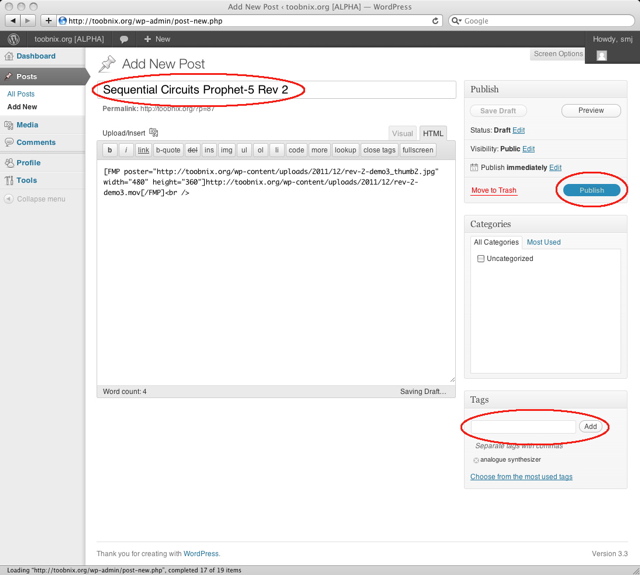Edit the Publish immediately schedule
This screenshot has height=575, width=640.
[x=555, y=168]
